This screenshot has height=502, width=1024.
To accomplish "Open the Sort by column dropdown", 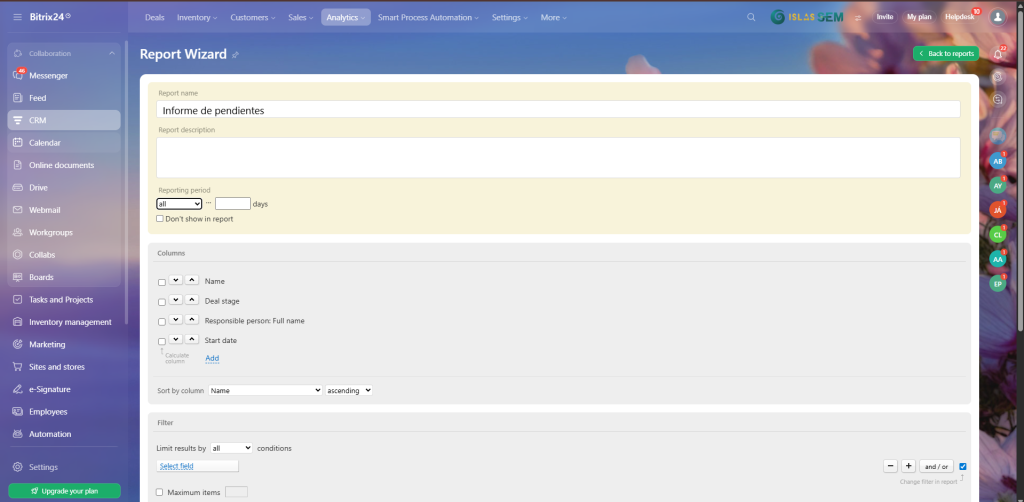I will [265, 390].
